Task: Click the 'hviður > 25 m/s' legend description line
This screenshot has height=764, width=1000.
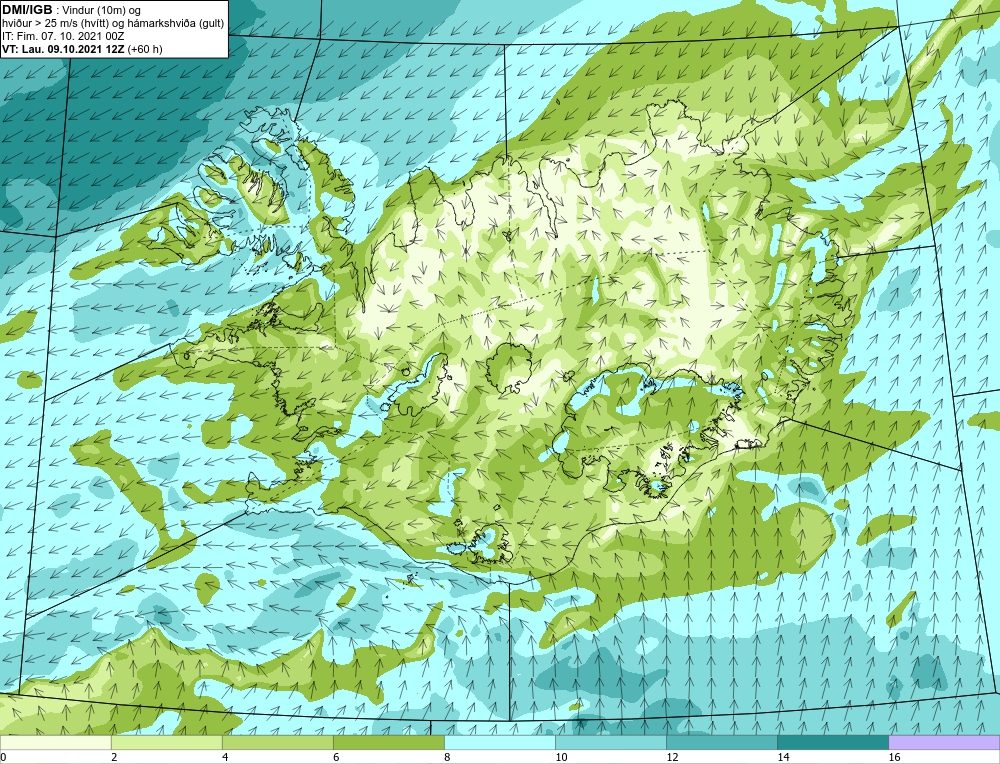Action: pyautogui.click(x=113, y=23)
